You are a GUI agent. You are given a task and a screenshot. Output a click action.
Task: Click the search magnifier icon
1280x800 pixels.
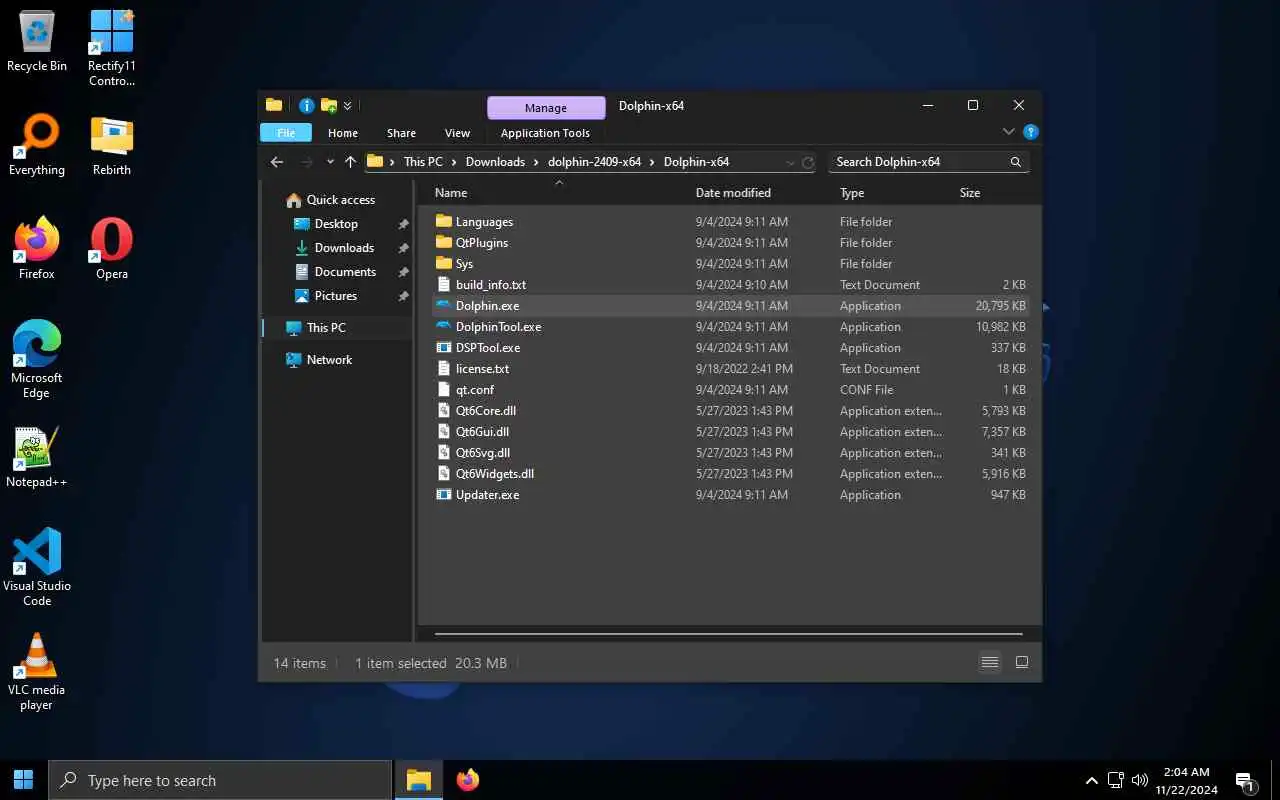tap(1015, 162)
